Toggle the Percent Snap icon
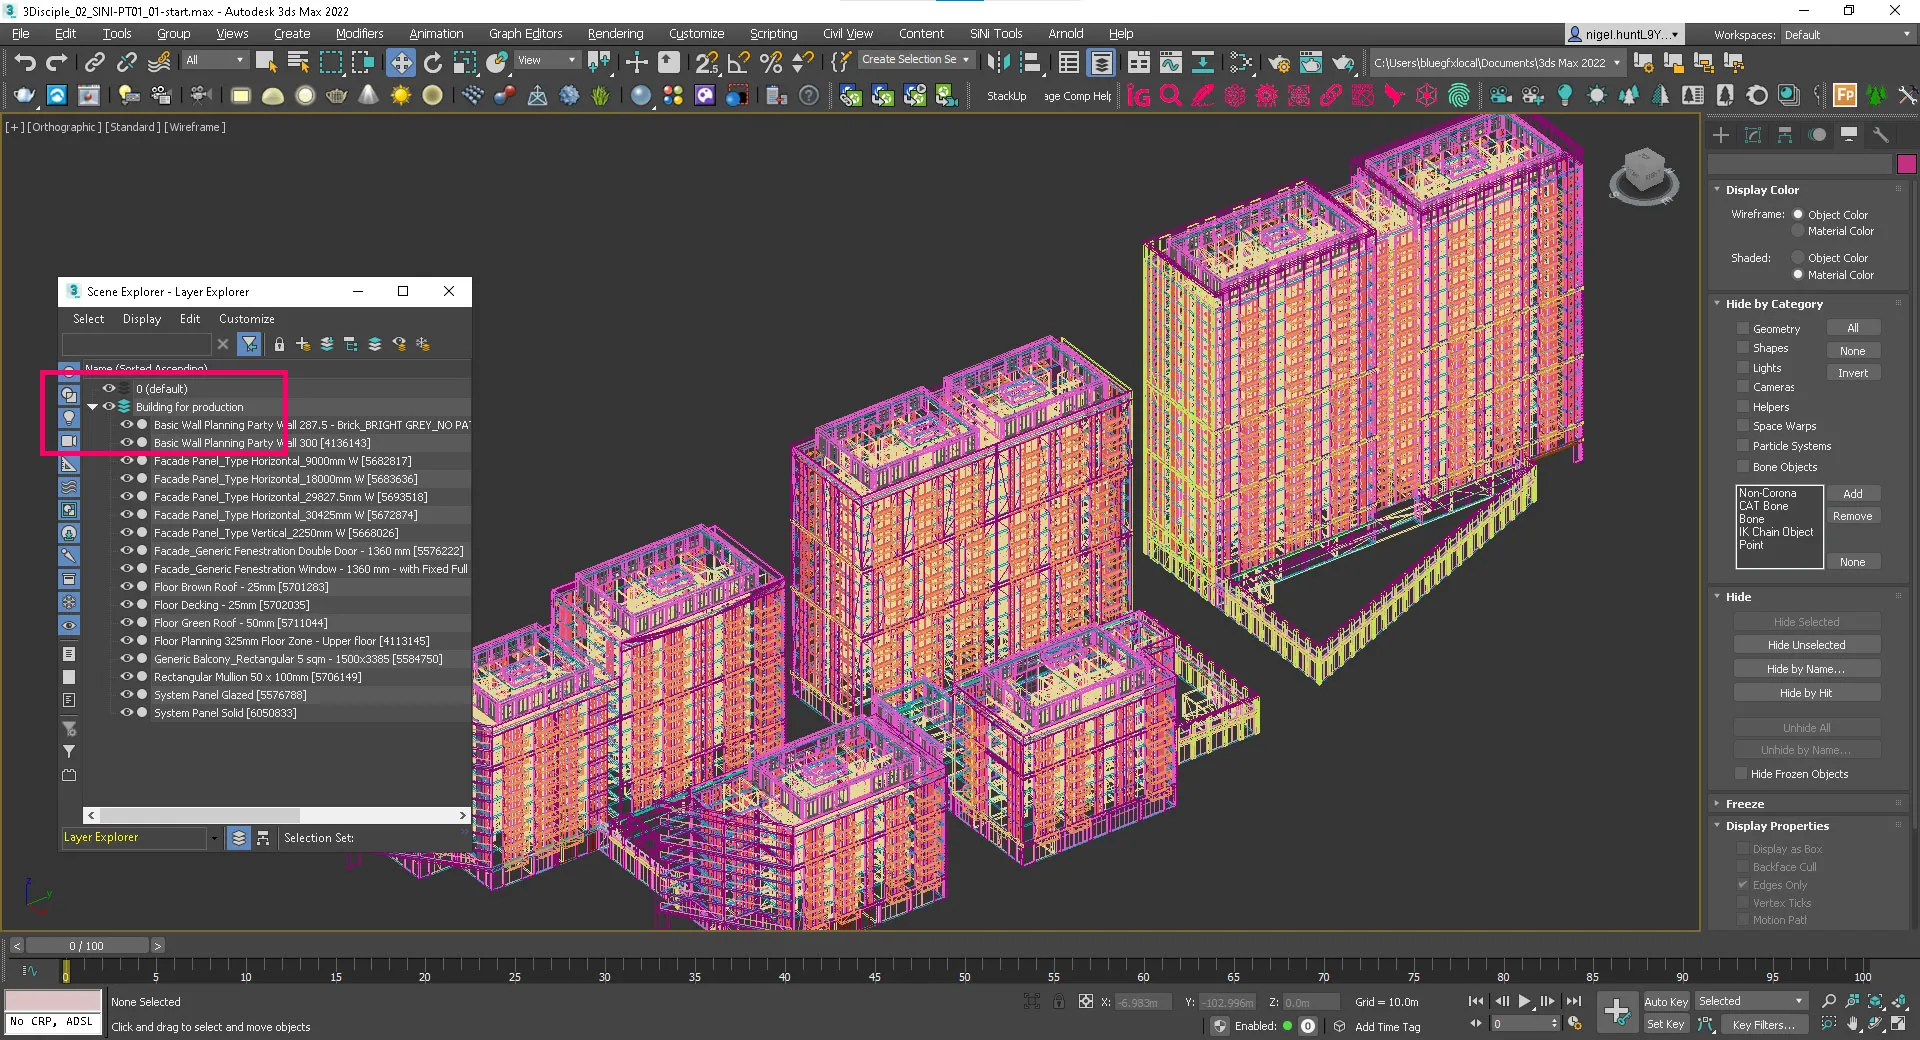 click(770, 62)
